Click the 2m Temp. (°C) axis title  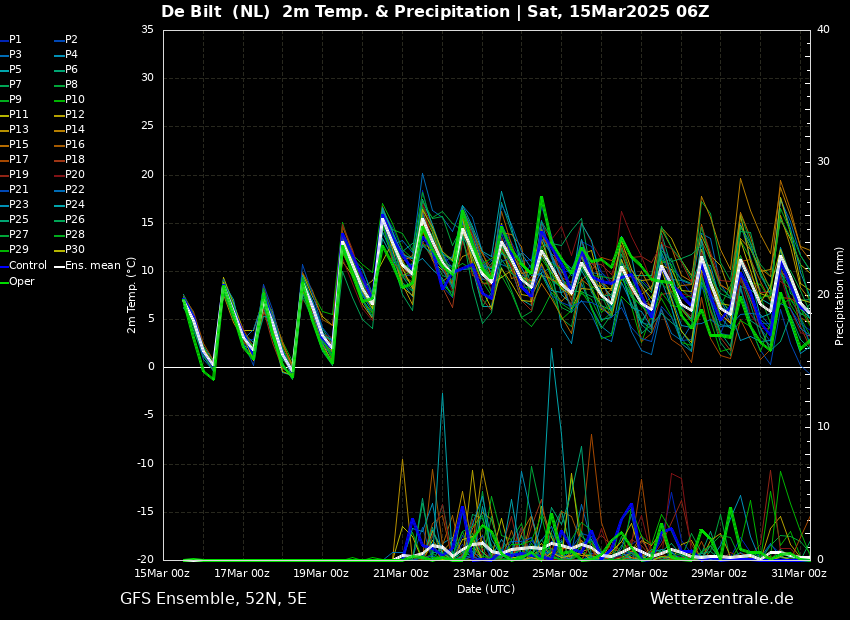[131, 295]
